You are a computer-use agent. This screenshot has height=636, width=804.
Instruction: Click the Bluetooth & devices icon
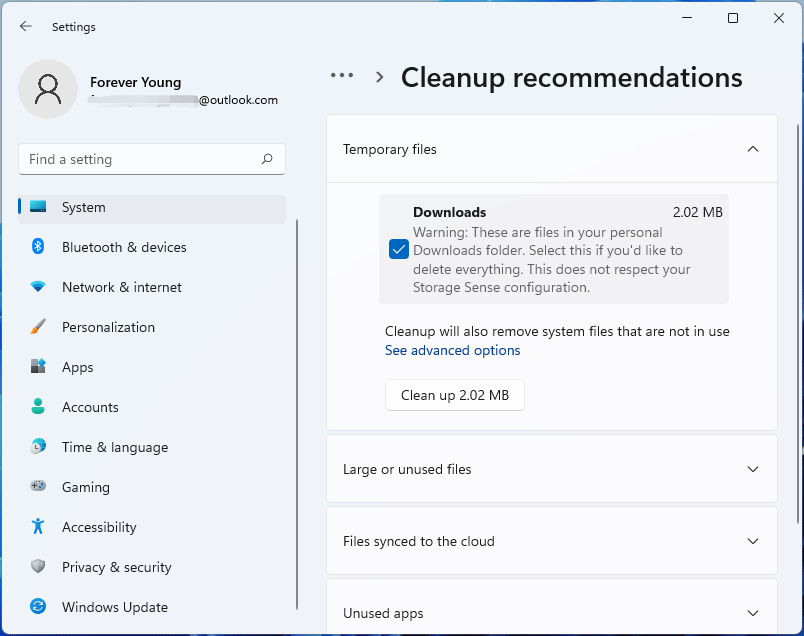(38, 247)
